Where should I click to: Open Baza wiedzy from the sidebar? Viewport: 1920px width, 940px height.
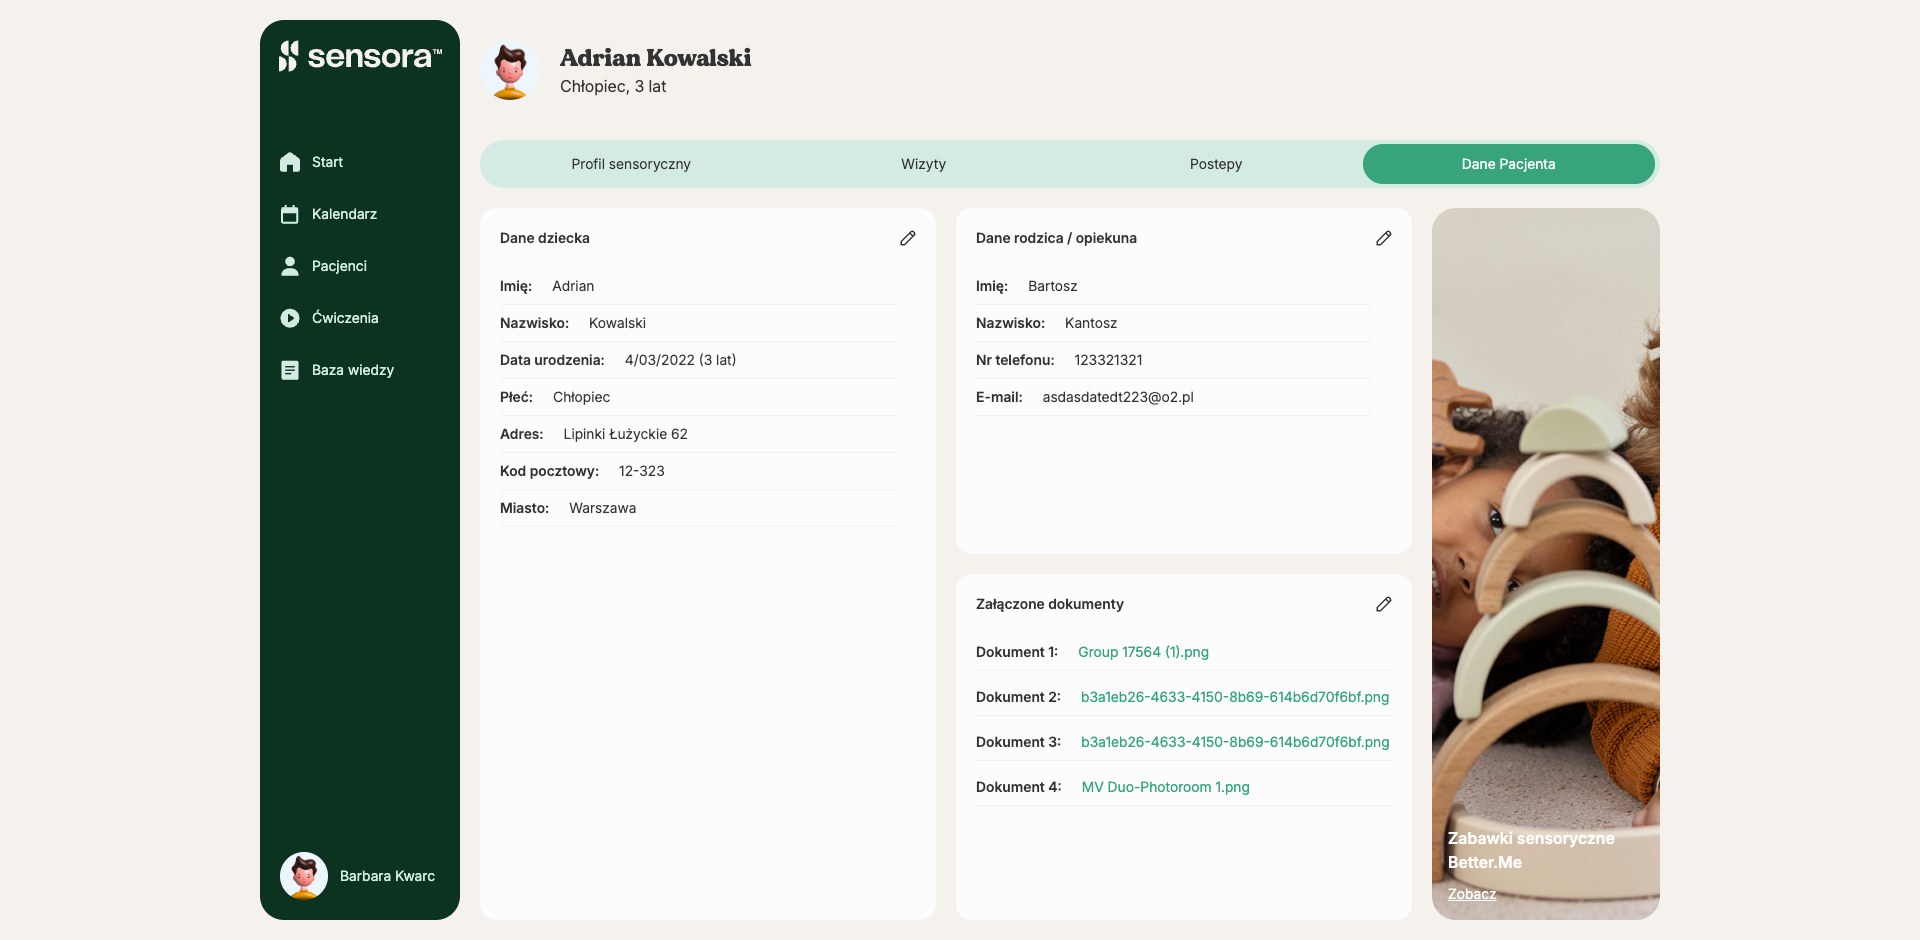pos(353,370)
